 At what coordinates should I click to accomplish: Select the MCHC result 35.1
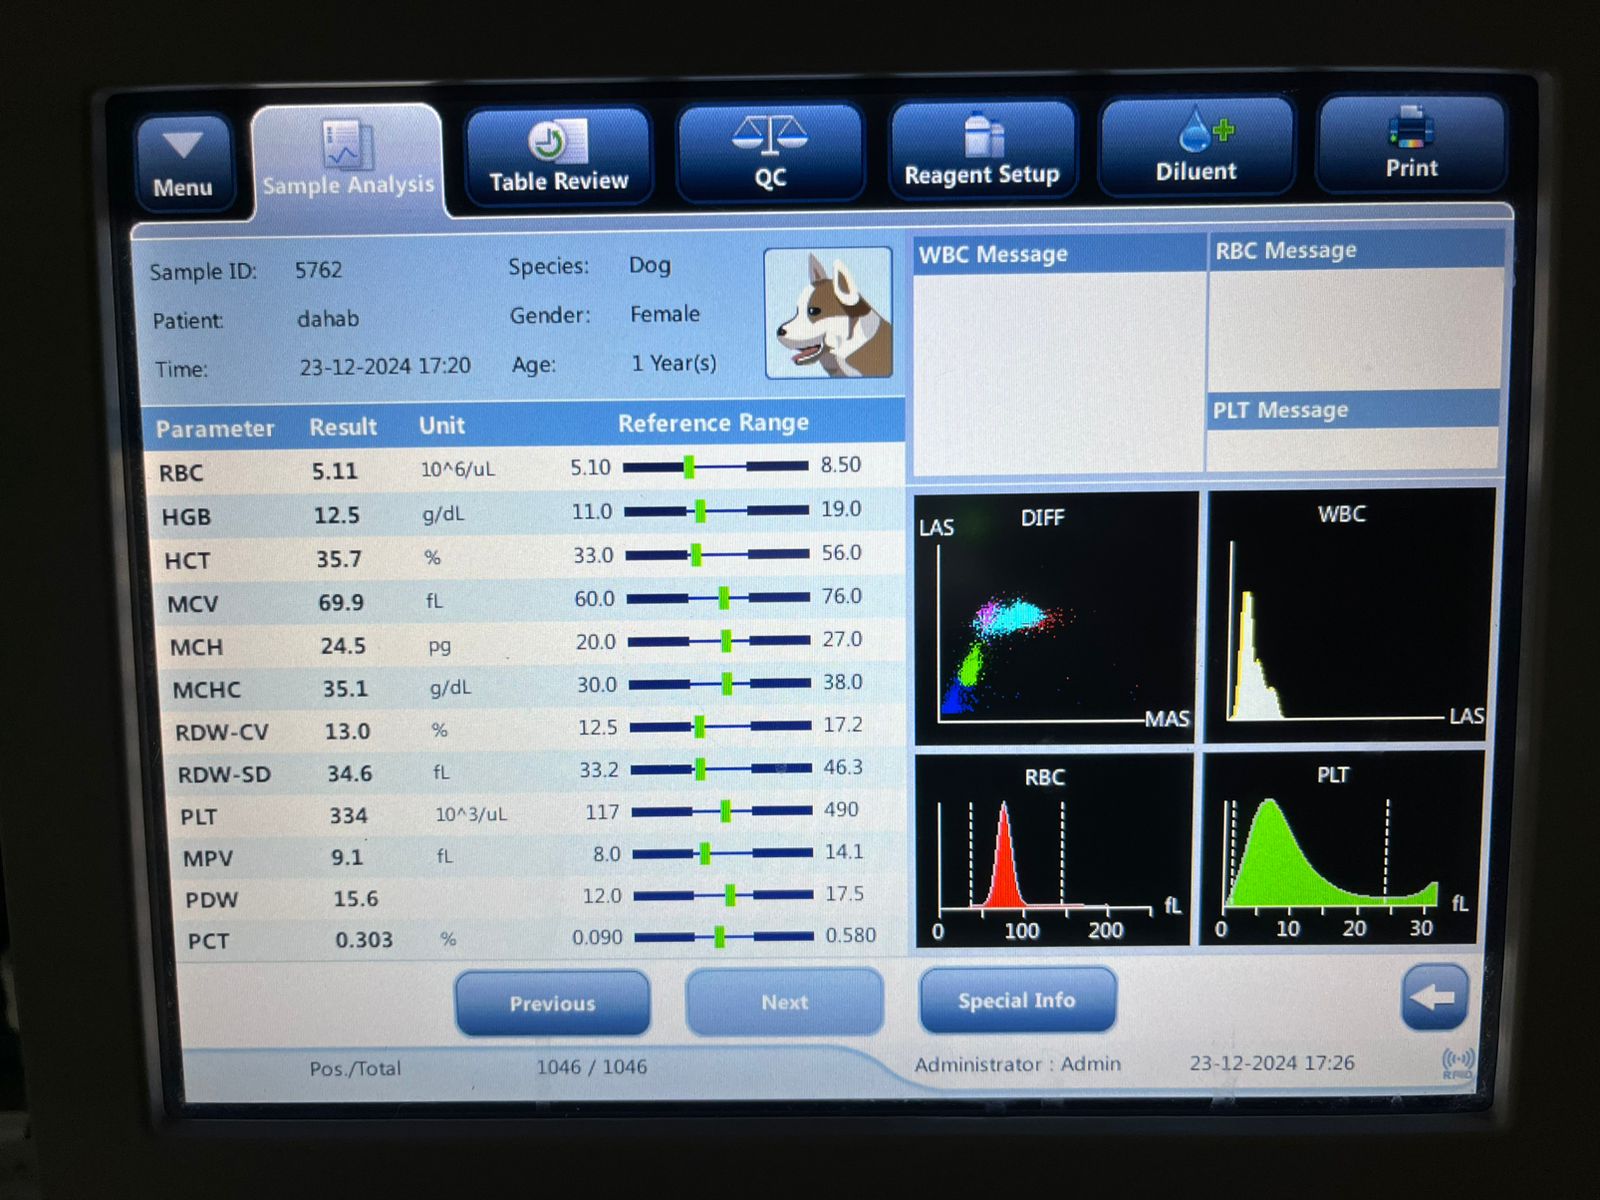345,689
